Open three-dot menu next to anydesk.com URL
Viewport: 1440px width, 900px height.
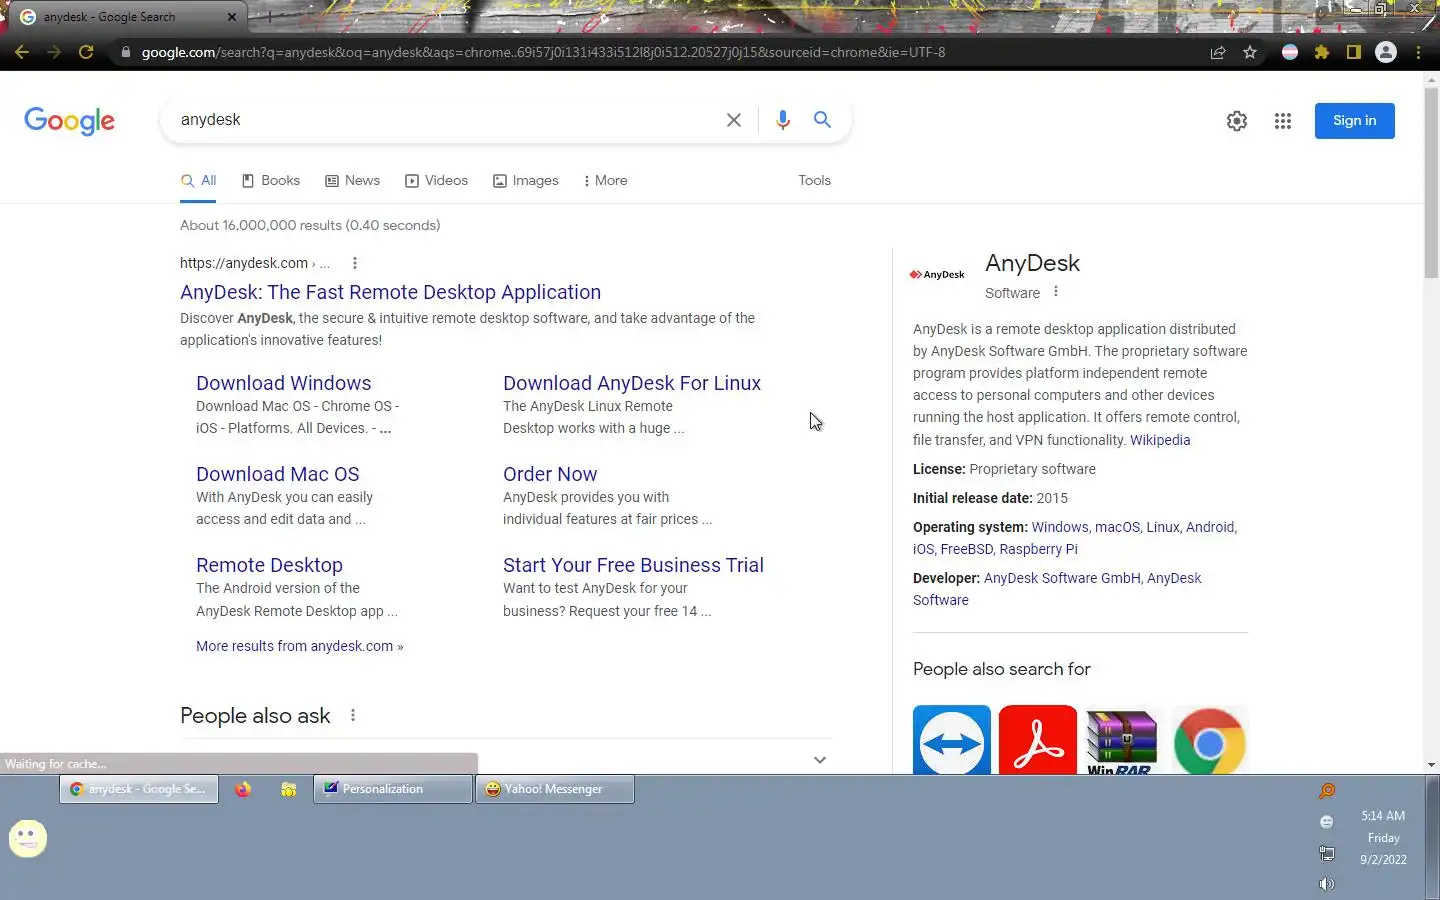coord(355,263)
